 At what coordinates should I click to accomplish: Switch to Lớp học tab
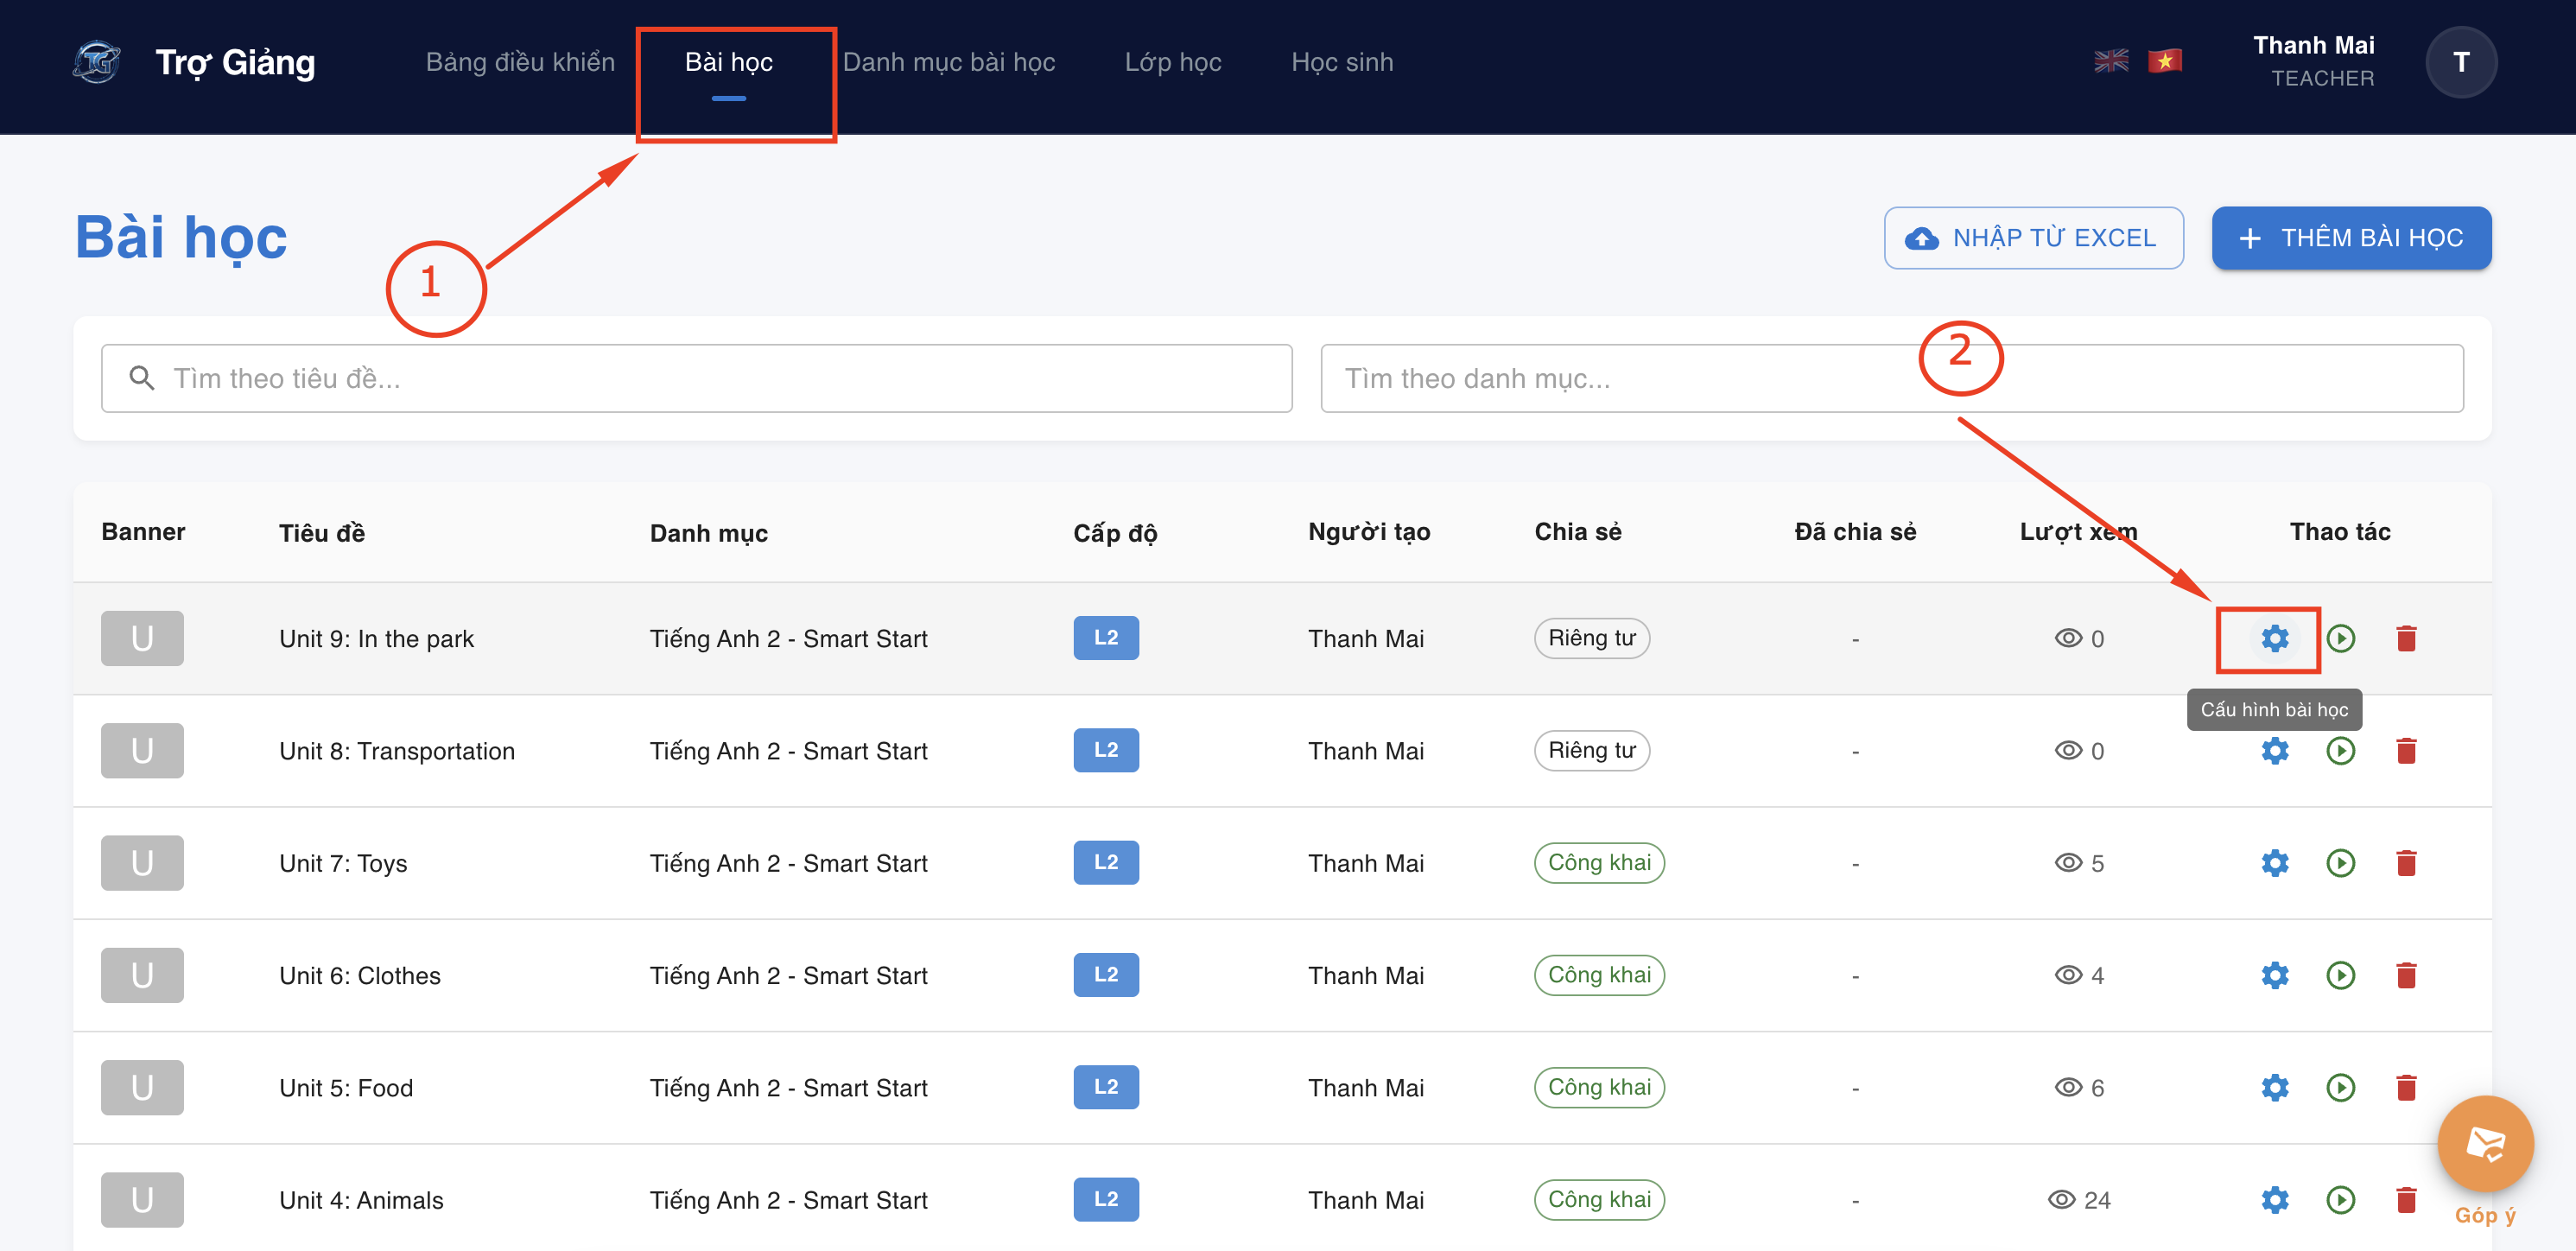point(1172,62)
